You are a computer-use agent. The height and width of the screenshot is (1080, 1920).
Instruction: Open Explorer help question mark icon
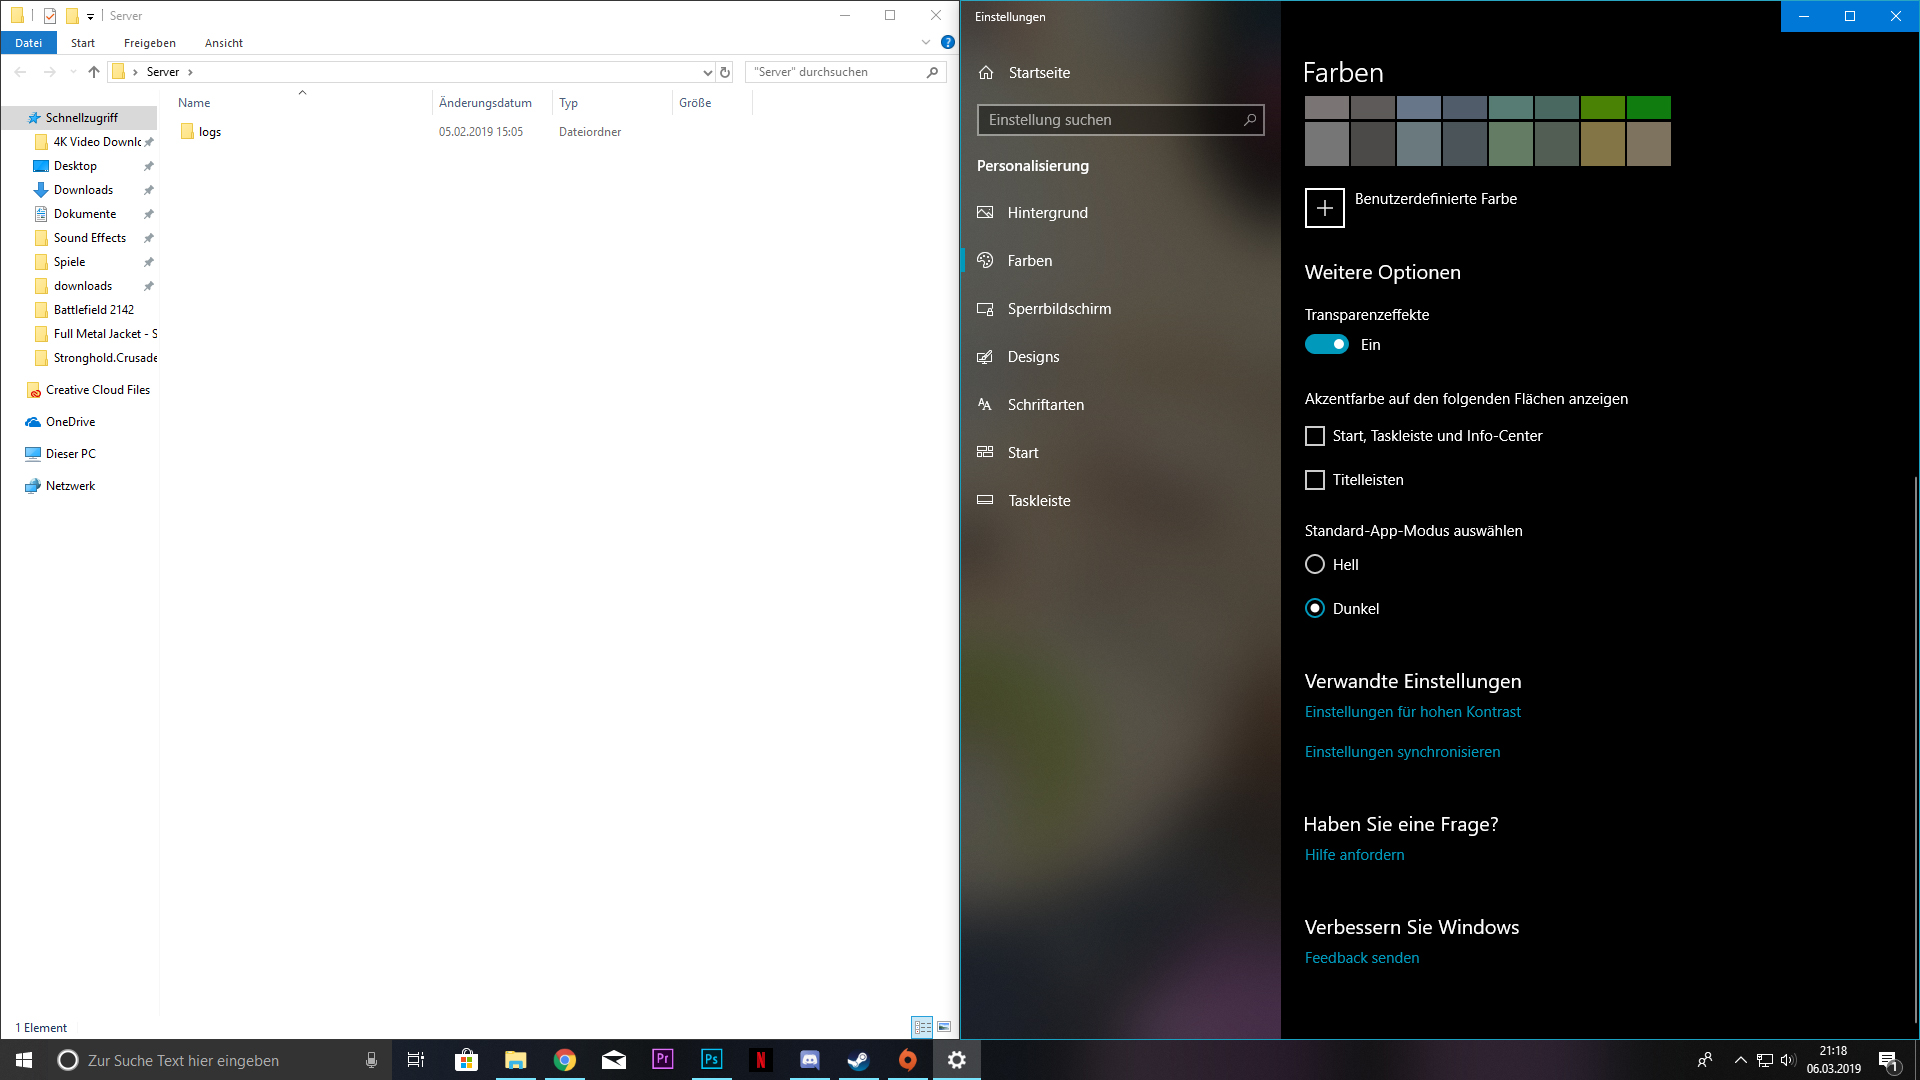(x=947, y=42)
